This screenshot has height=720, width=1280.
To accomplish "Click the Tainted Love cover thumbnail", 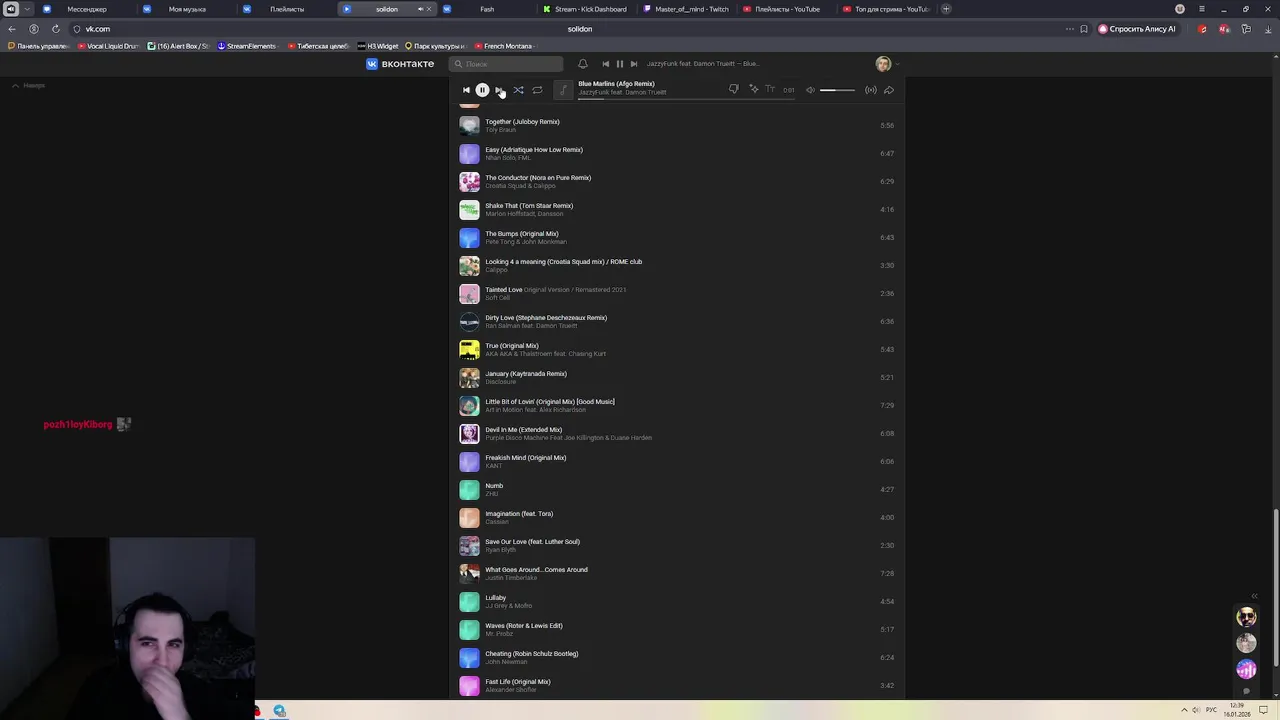I will (469, 293).
